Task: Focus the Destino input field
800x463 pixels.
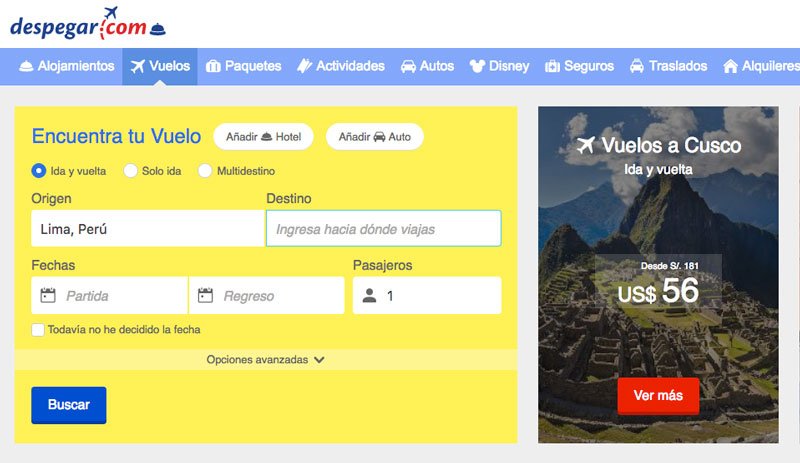Action: pyautogui.click(x=384, y=229)
